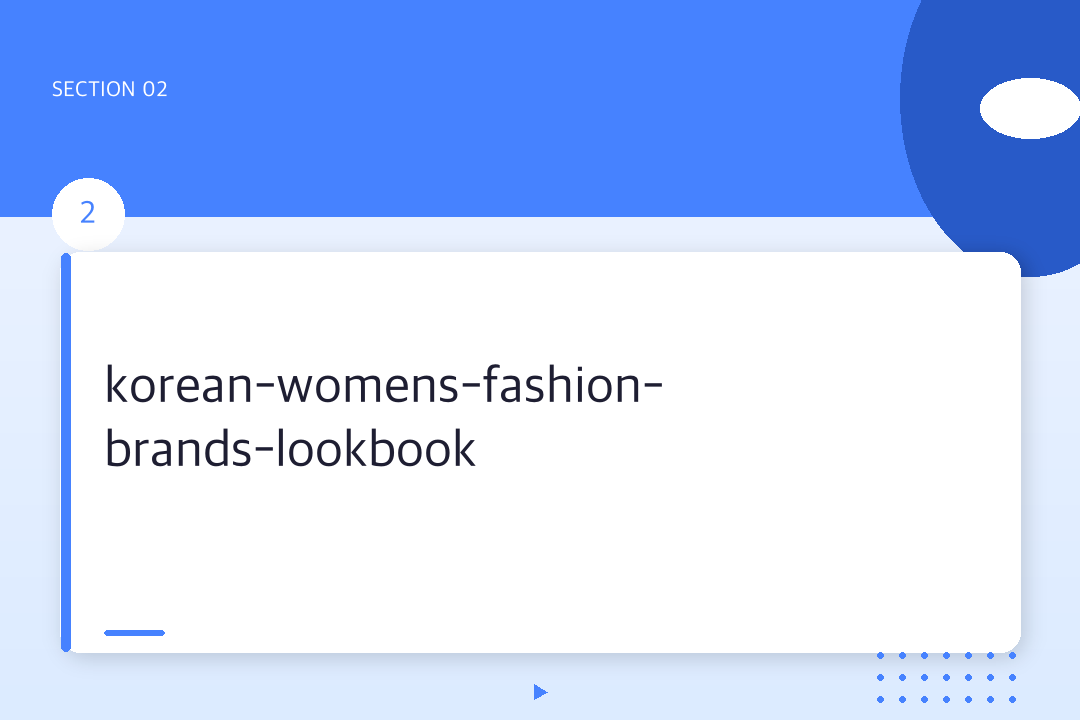Select the SECTION 02 label
This screenshot has width=1080, height=720.
tap(110, 88)
